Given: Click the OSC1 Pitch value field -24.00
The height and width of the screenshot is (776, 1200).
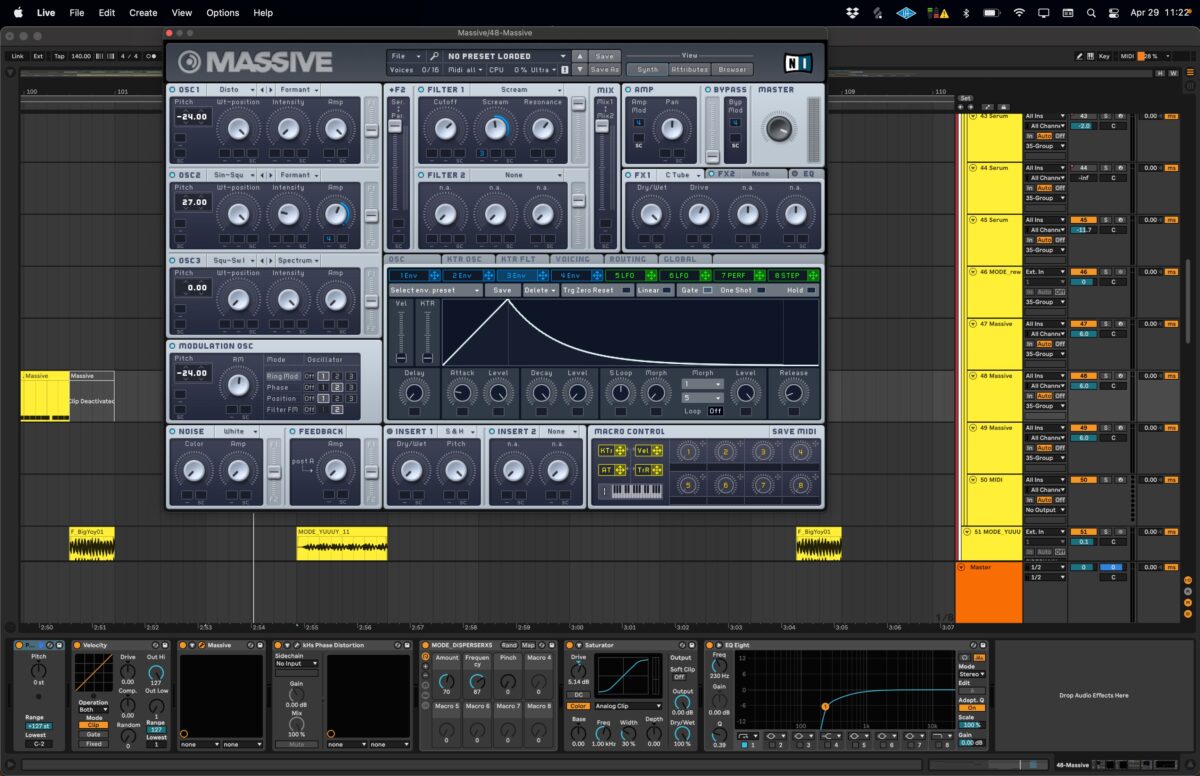Looking at the screenshot, I should 192,117.
